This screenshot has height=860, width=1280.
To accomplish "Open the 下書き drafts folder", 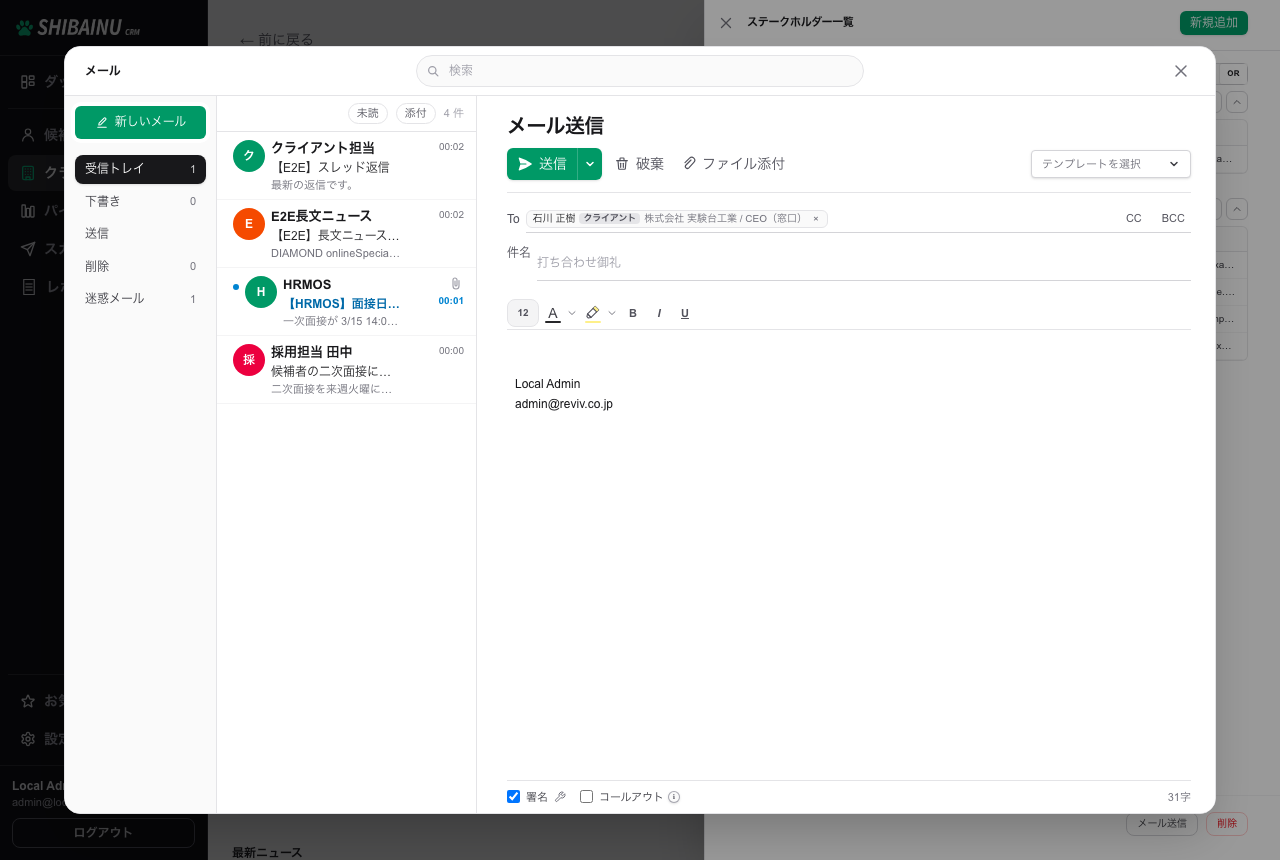I will (140, 201).
